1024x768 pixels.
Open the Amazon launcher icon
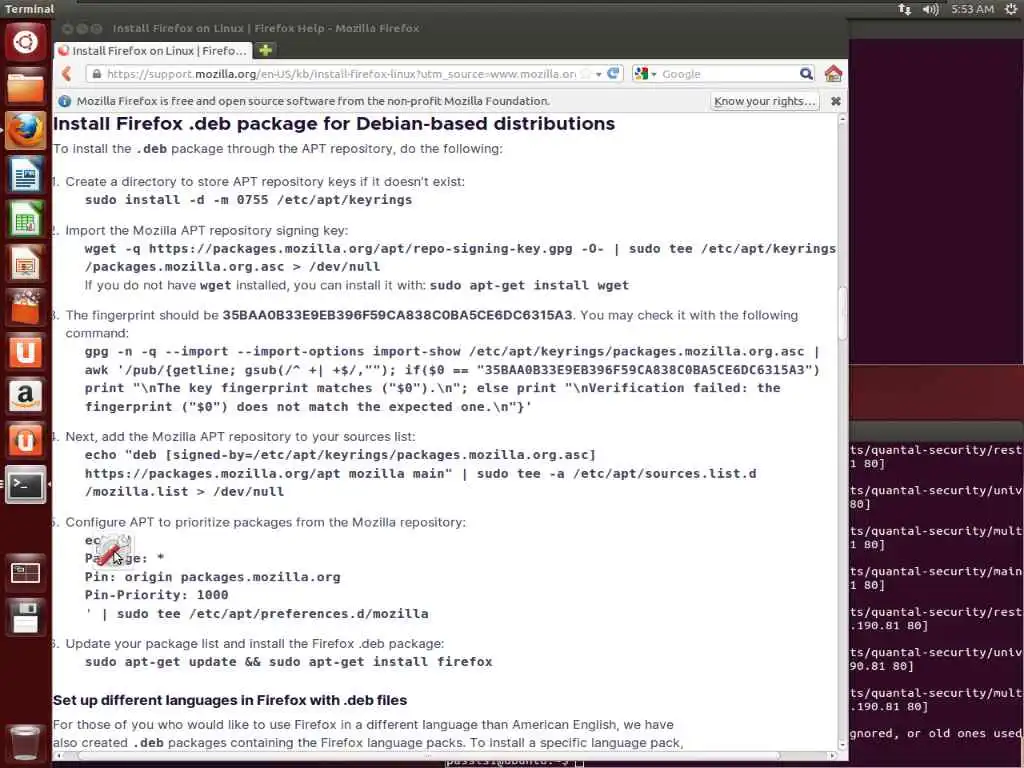pos(25,396)
